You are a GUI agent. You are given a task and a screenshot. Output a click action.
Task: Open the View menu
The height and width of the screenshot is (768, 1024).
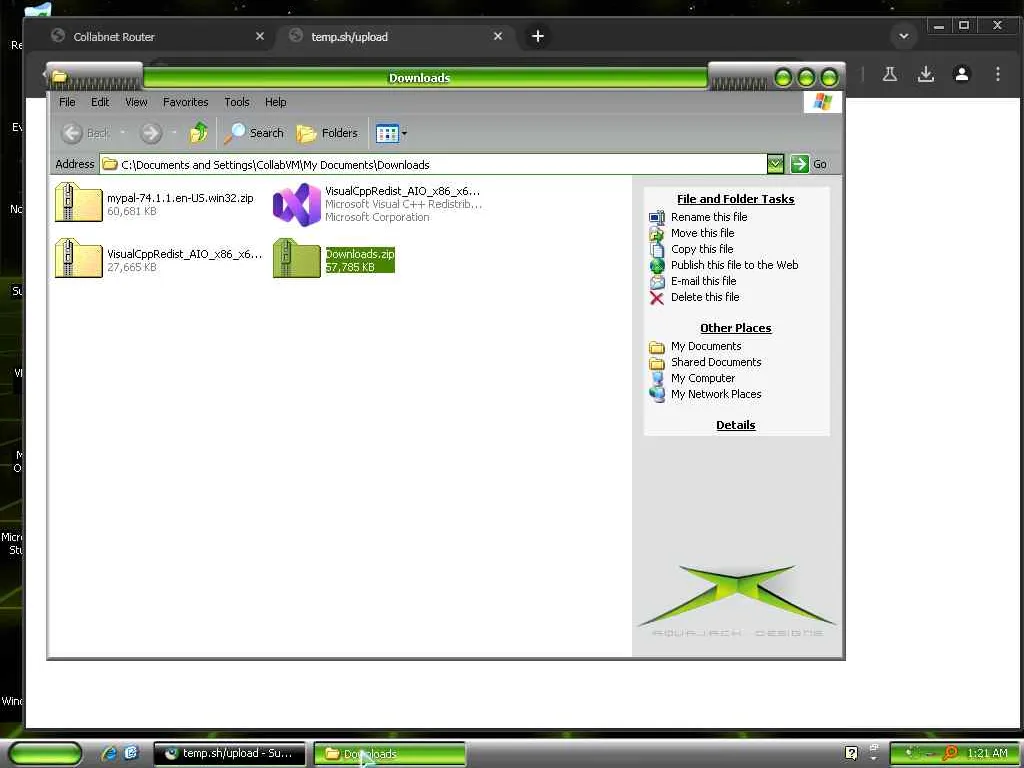pyautogui.click(x=136, y=102)
